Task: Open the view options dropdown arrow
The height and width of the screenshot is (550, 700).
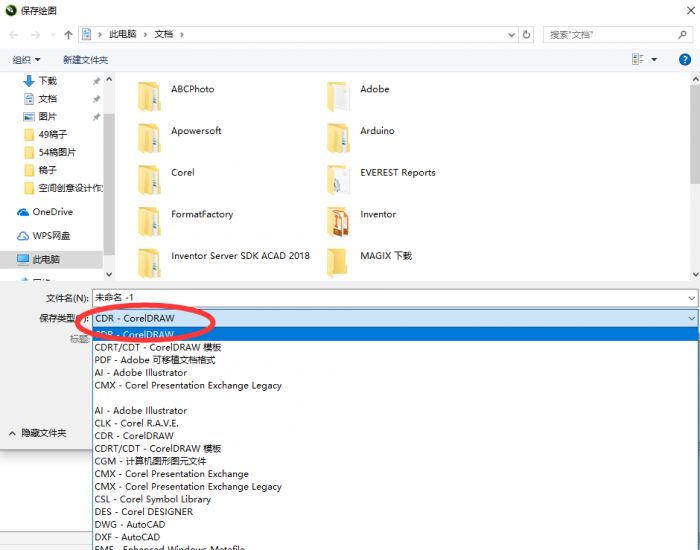Action: click(x=655, y=60)
